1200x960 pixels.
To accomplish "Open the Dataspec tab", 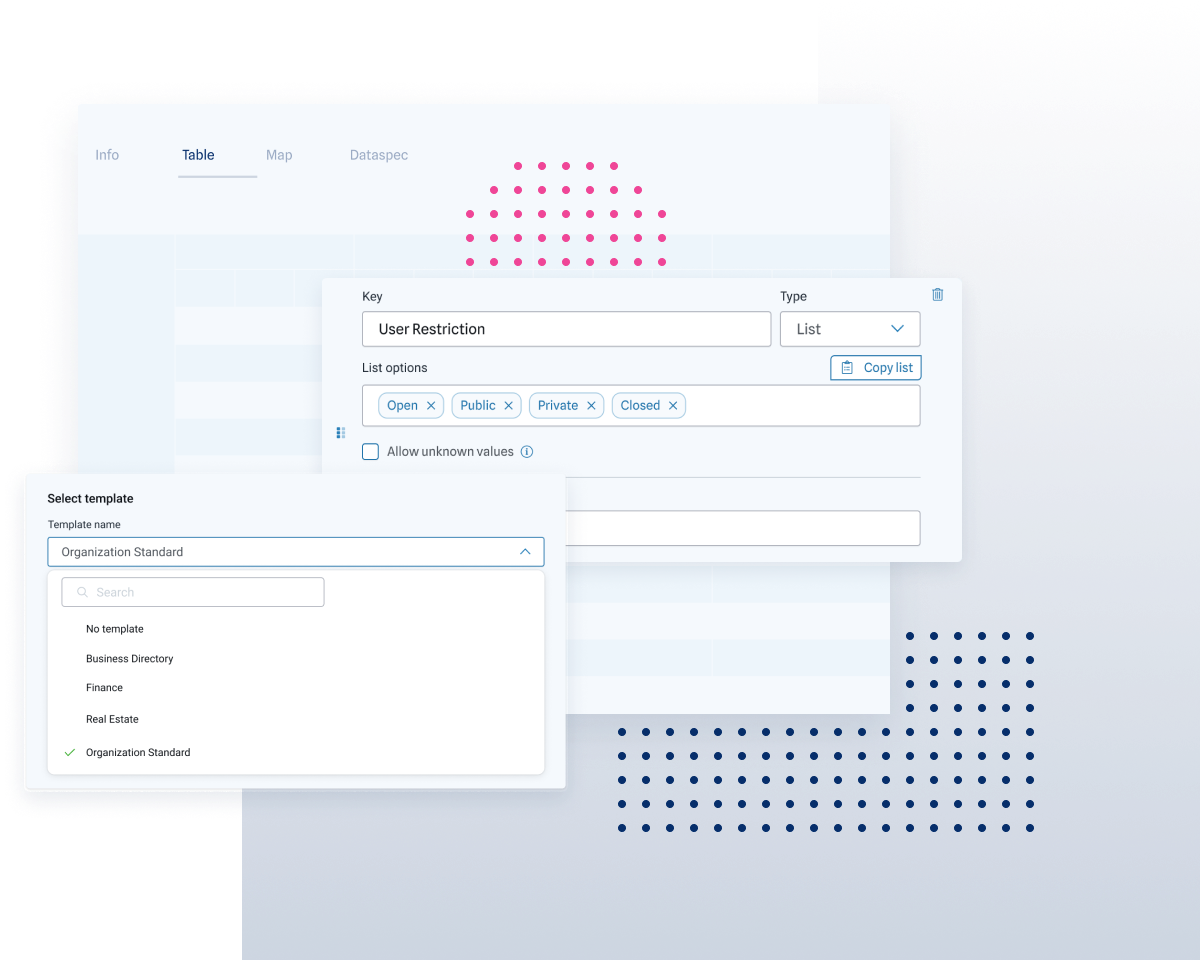I will click(x=378, y=155).
